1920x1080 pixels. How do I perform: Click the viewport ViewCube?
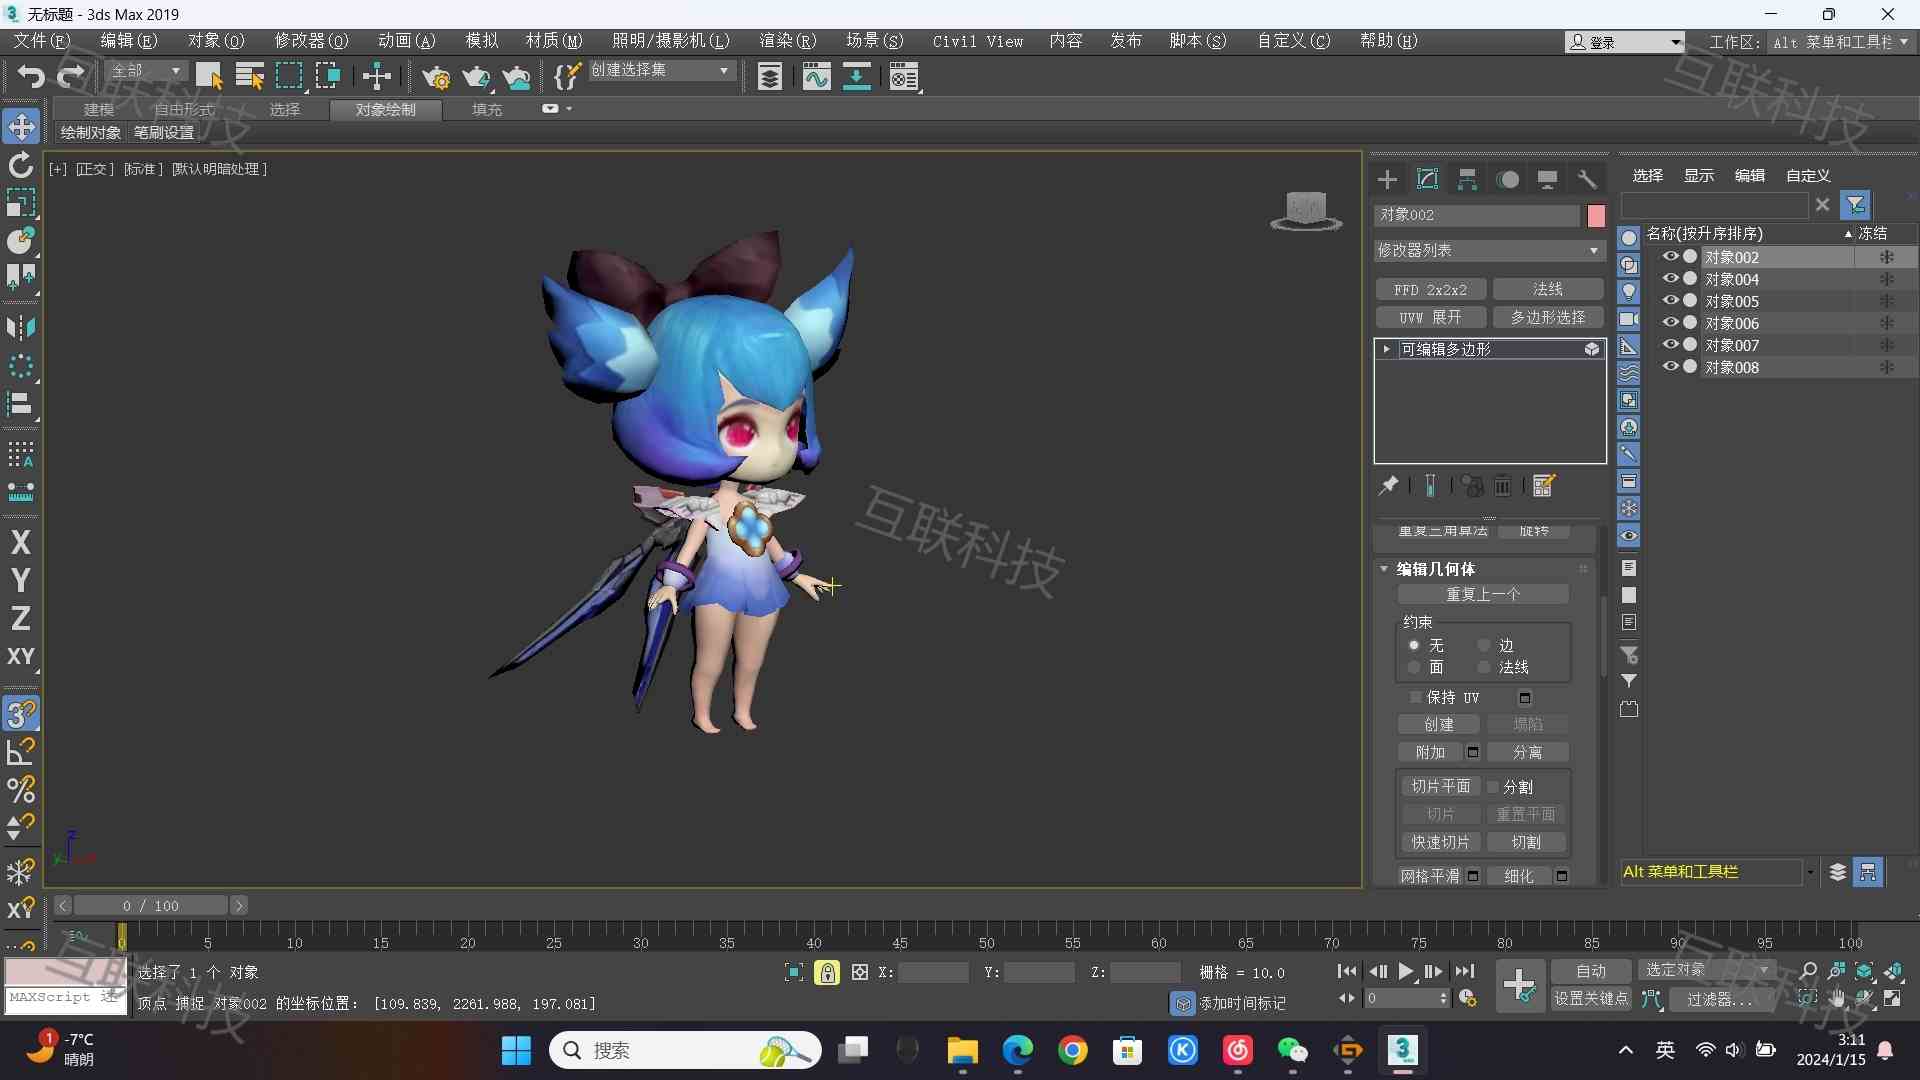(1306, 210)
